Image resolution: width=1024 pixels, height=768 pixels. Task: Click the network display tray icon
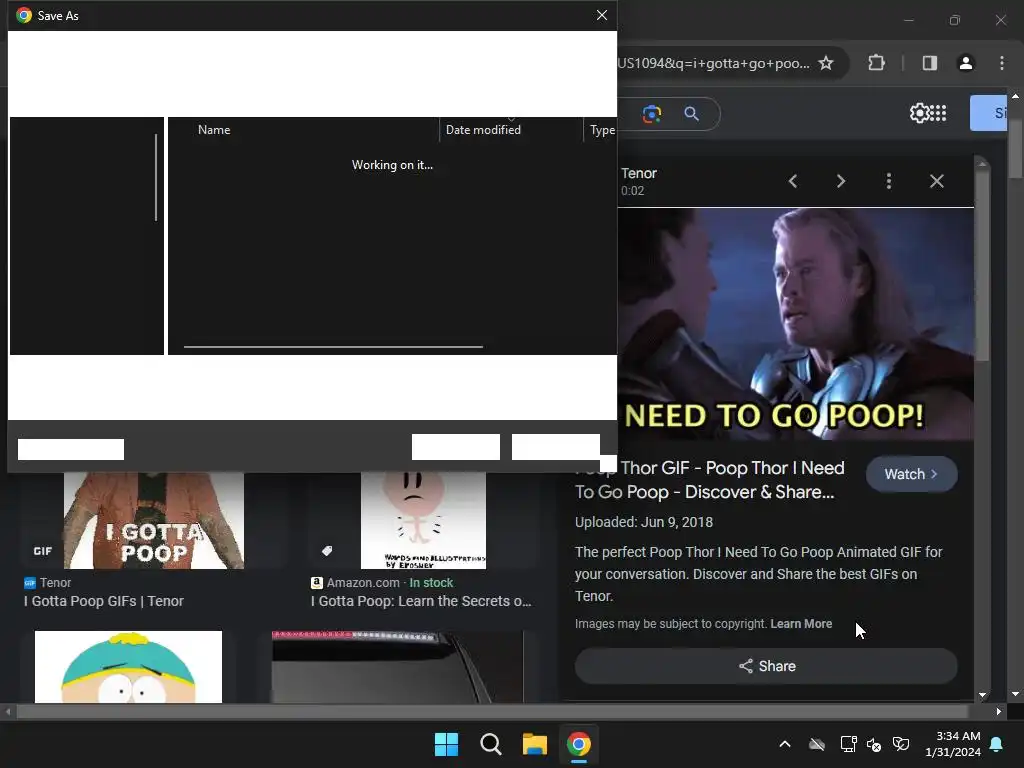pyautogui.click(x=848, y=744)
